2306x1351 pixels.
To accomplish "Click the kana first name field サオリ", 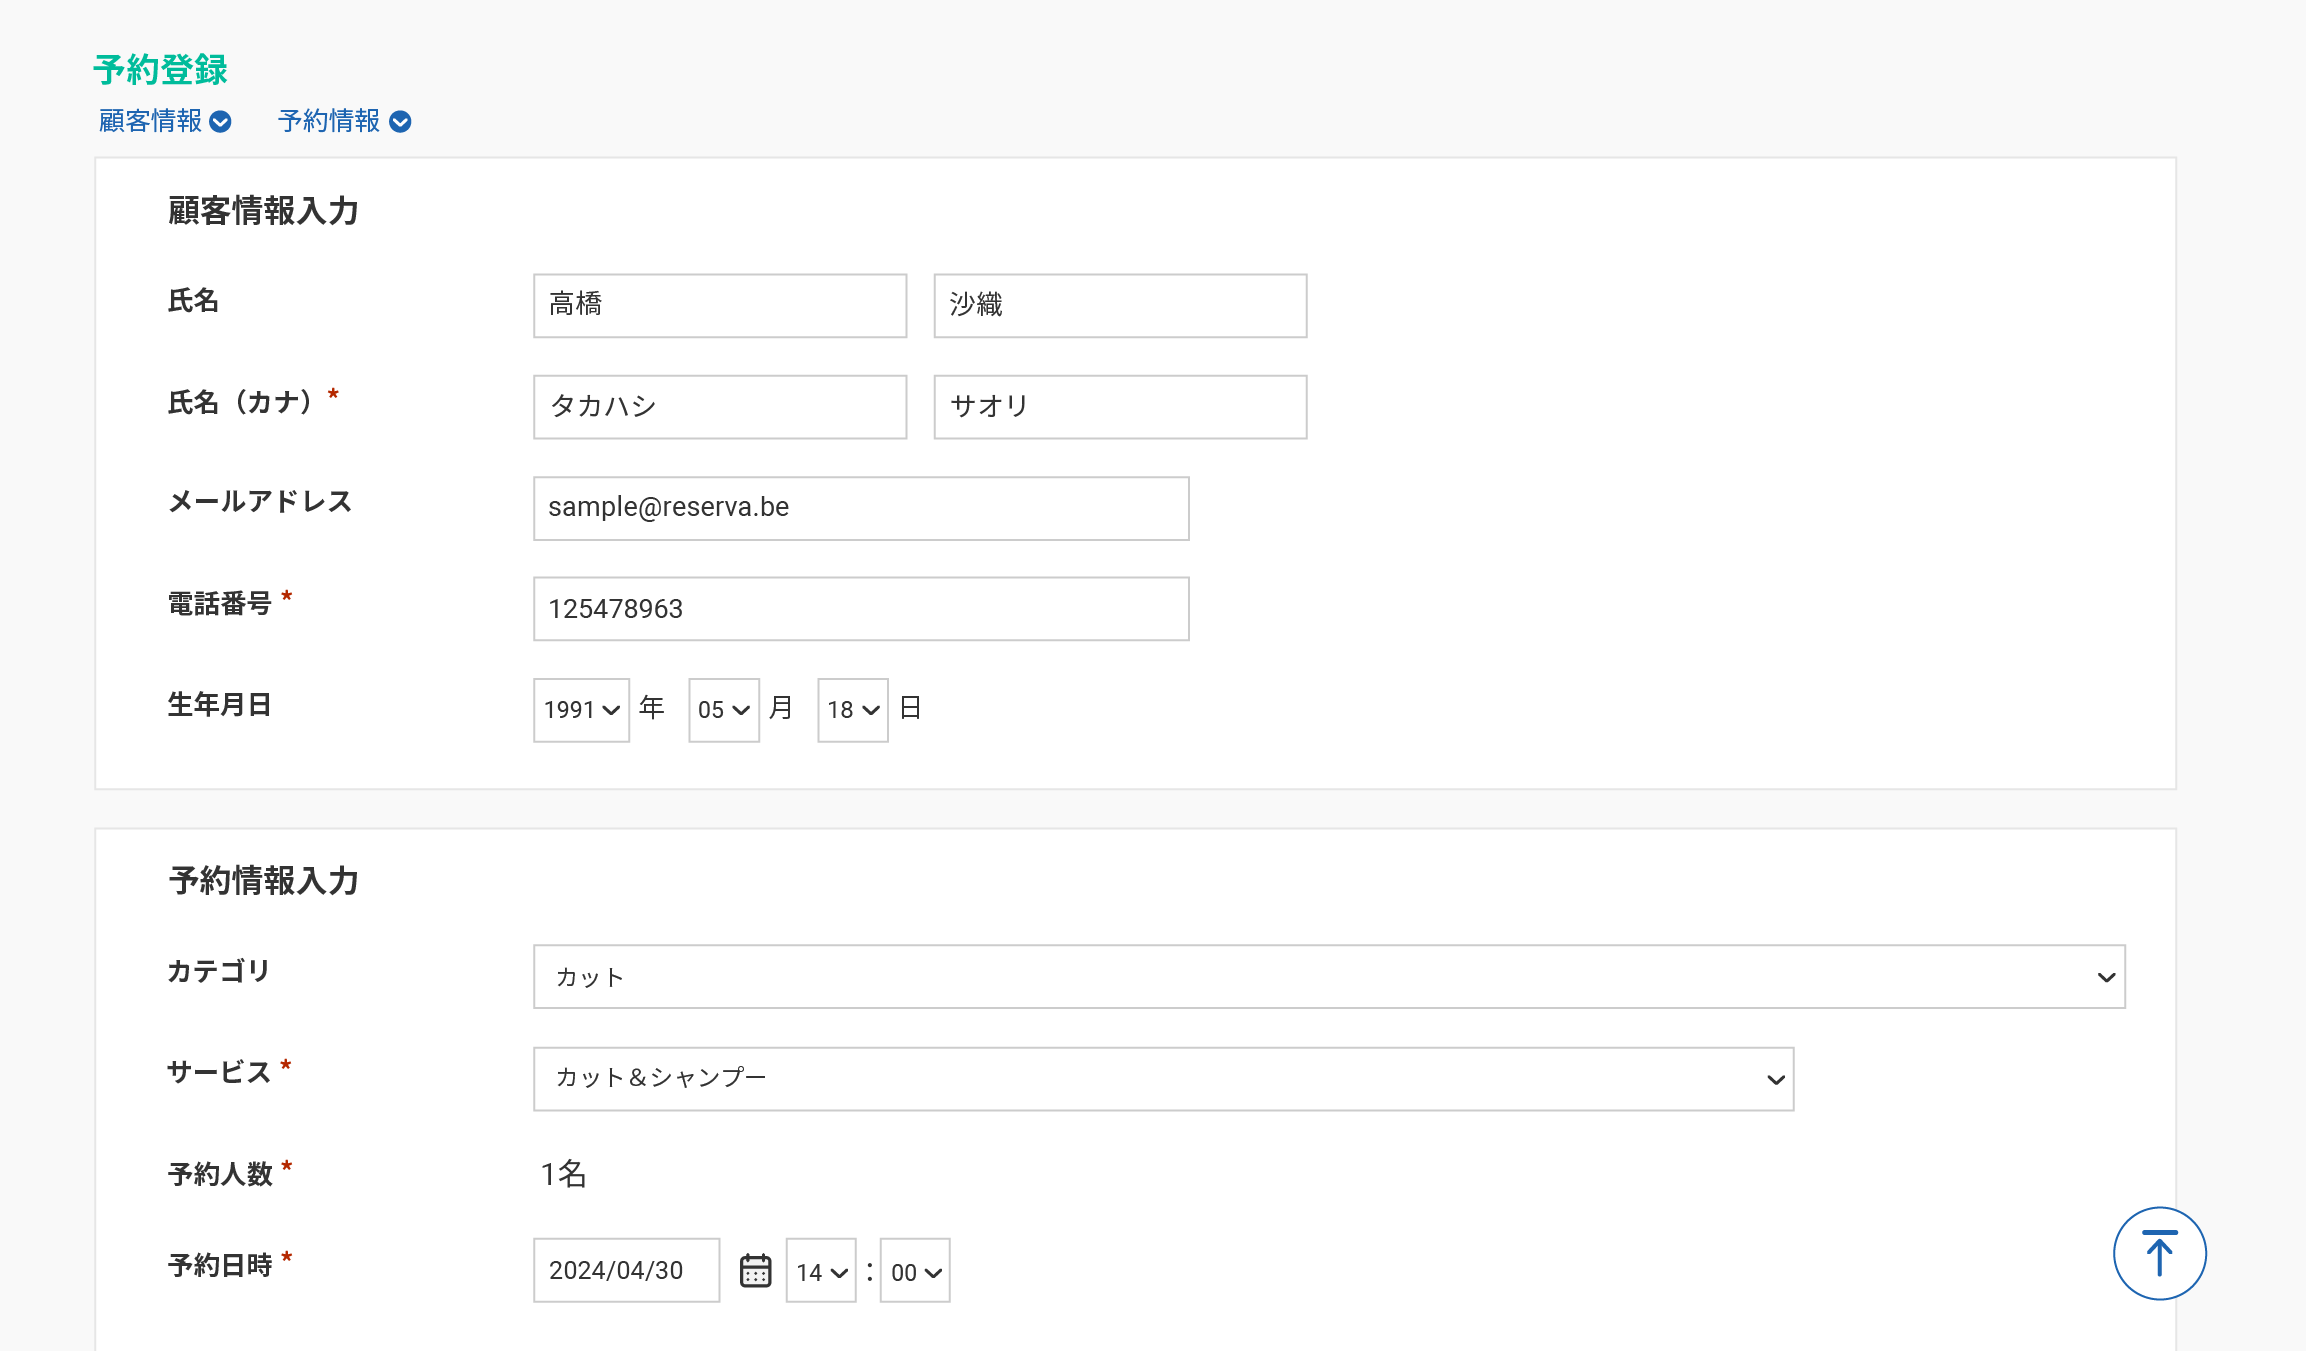I will 1120,407.
